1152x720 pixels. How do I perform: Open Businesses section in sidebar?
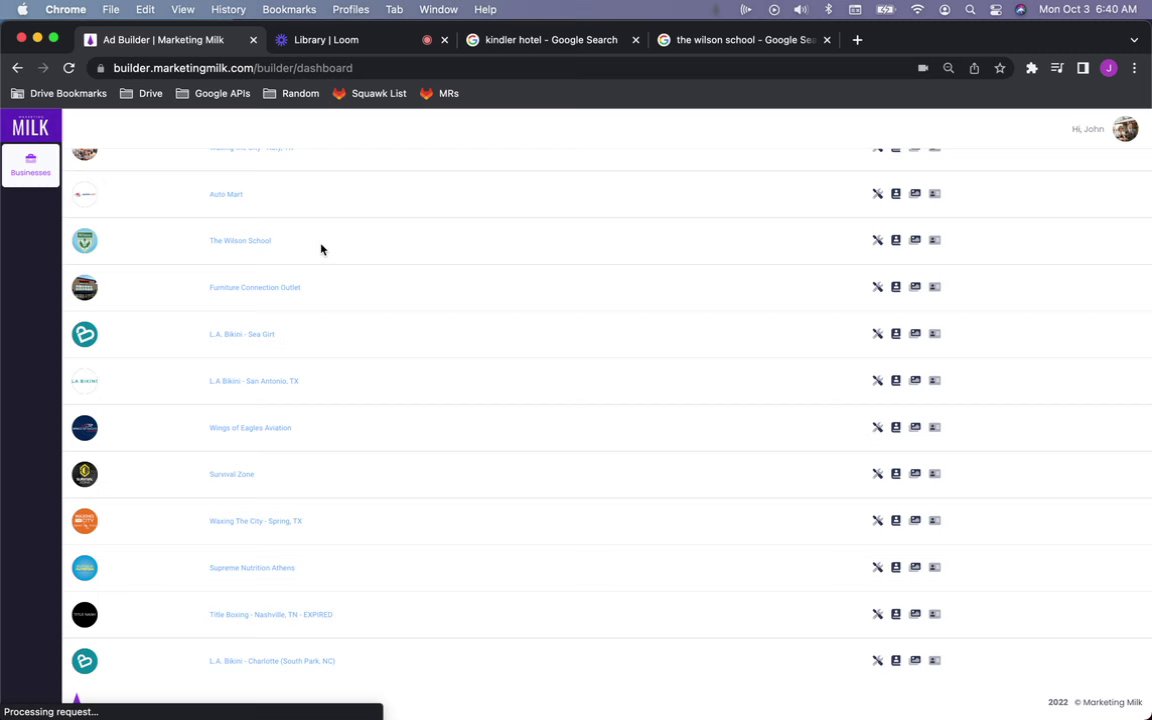[x=31, y=165]
